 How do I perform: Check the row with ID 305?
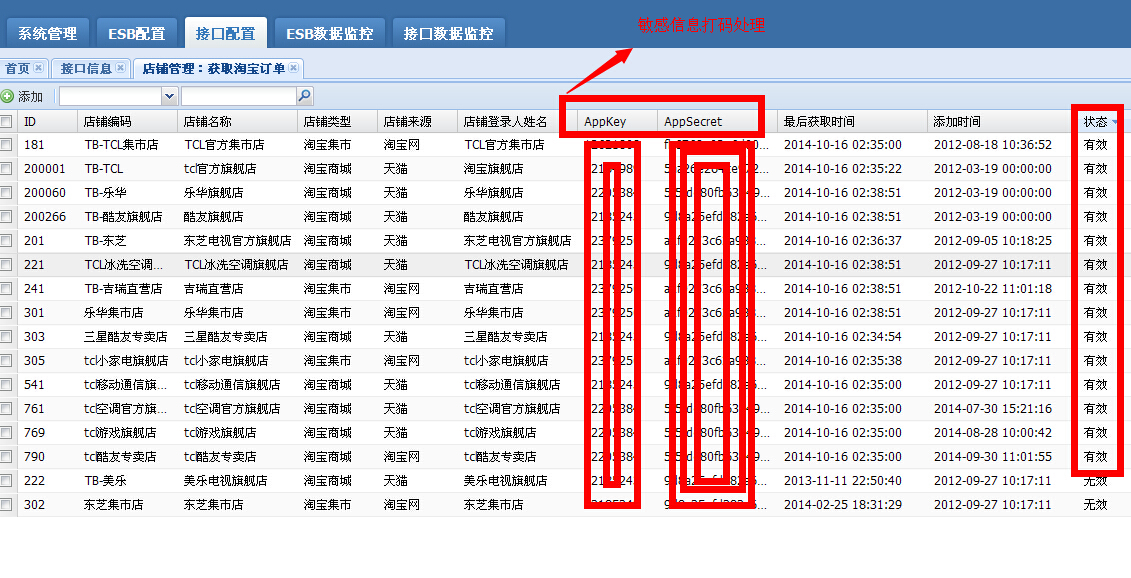point(6,360)
